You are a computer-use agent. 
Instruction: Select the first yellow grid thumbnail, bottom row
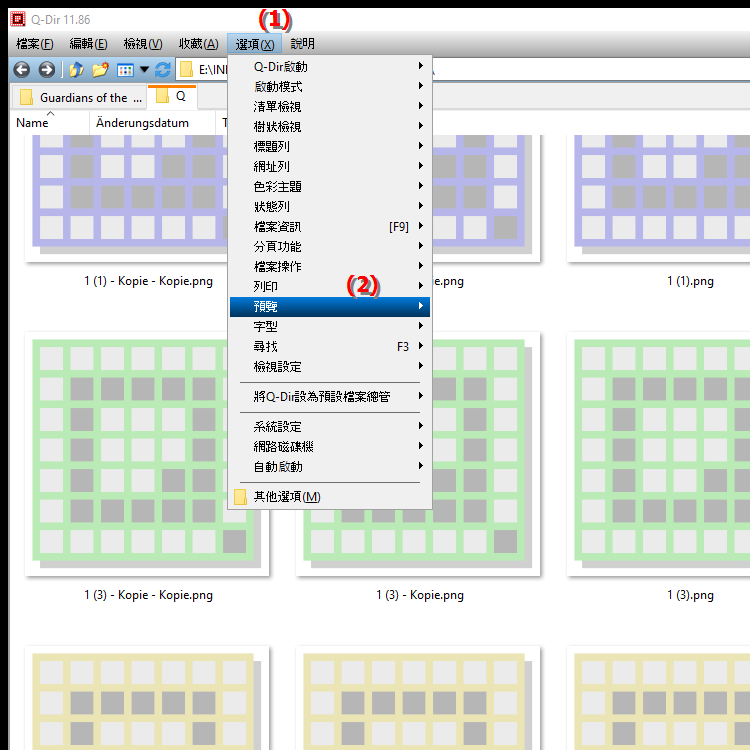[147, 698]
